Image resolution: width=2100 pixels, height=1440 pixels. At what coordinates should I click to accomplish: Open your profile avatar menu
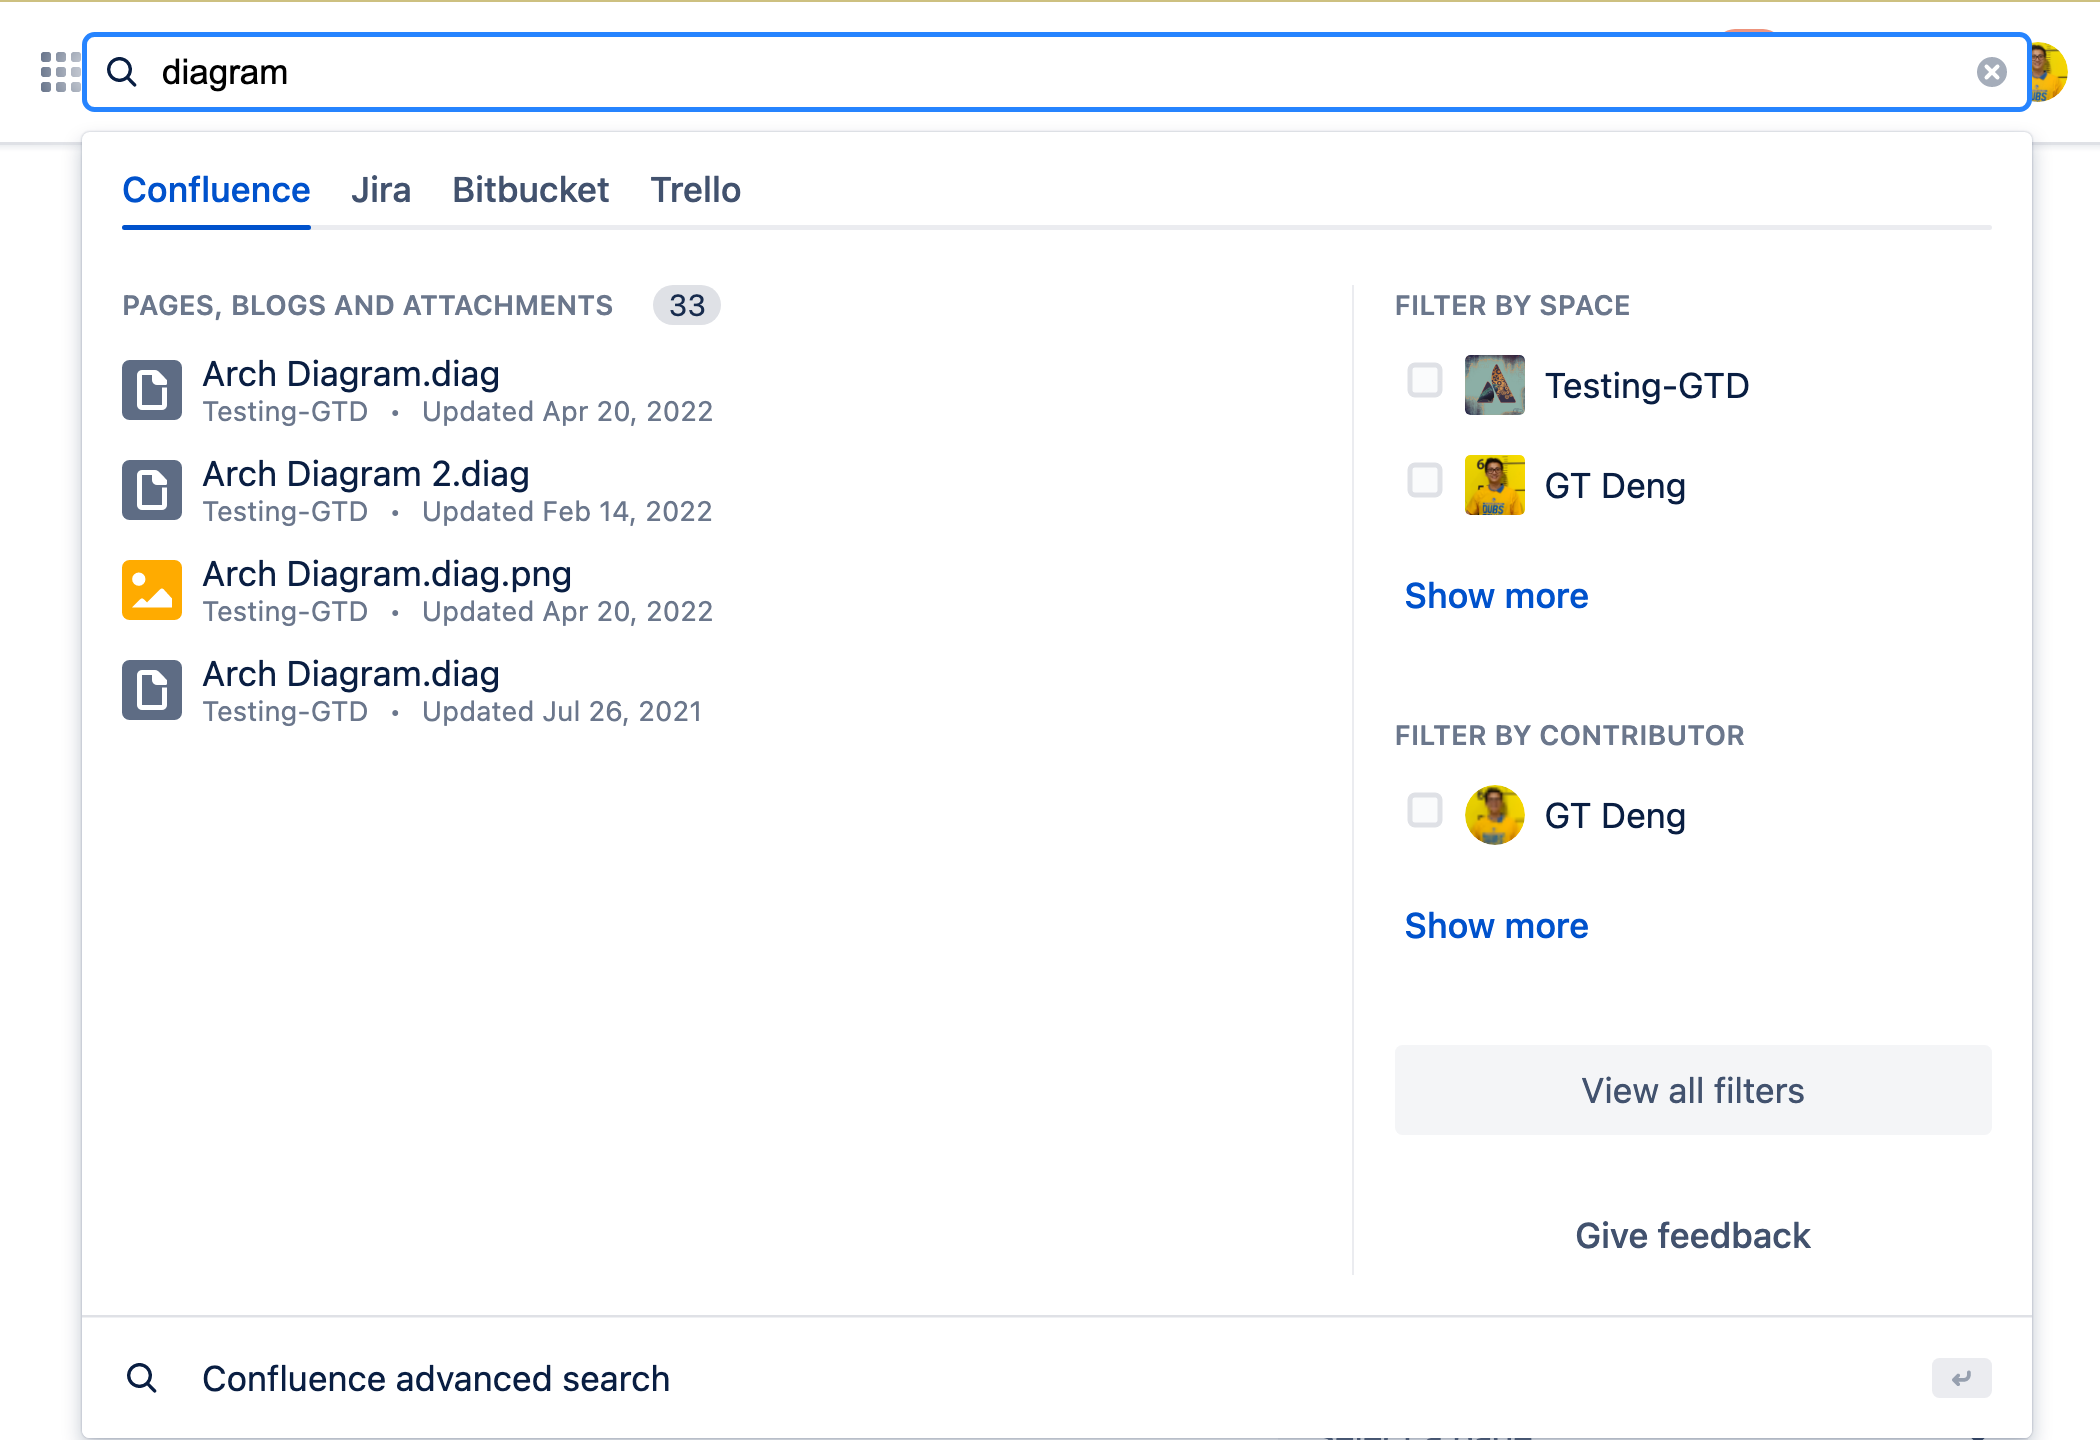pos(2055,71)
